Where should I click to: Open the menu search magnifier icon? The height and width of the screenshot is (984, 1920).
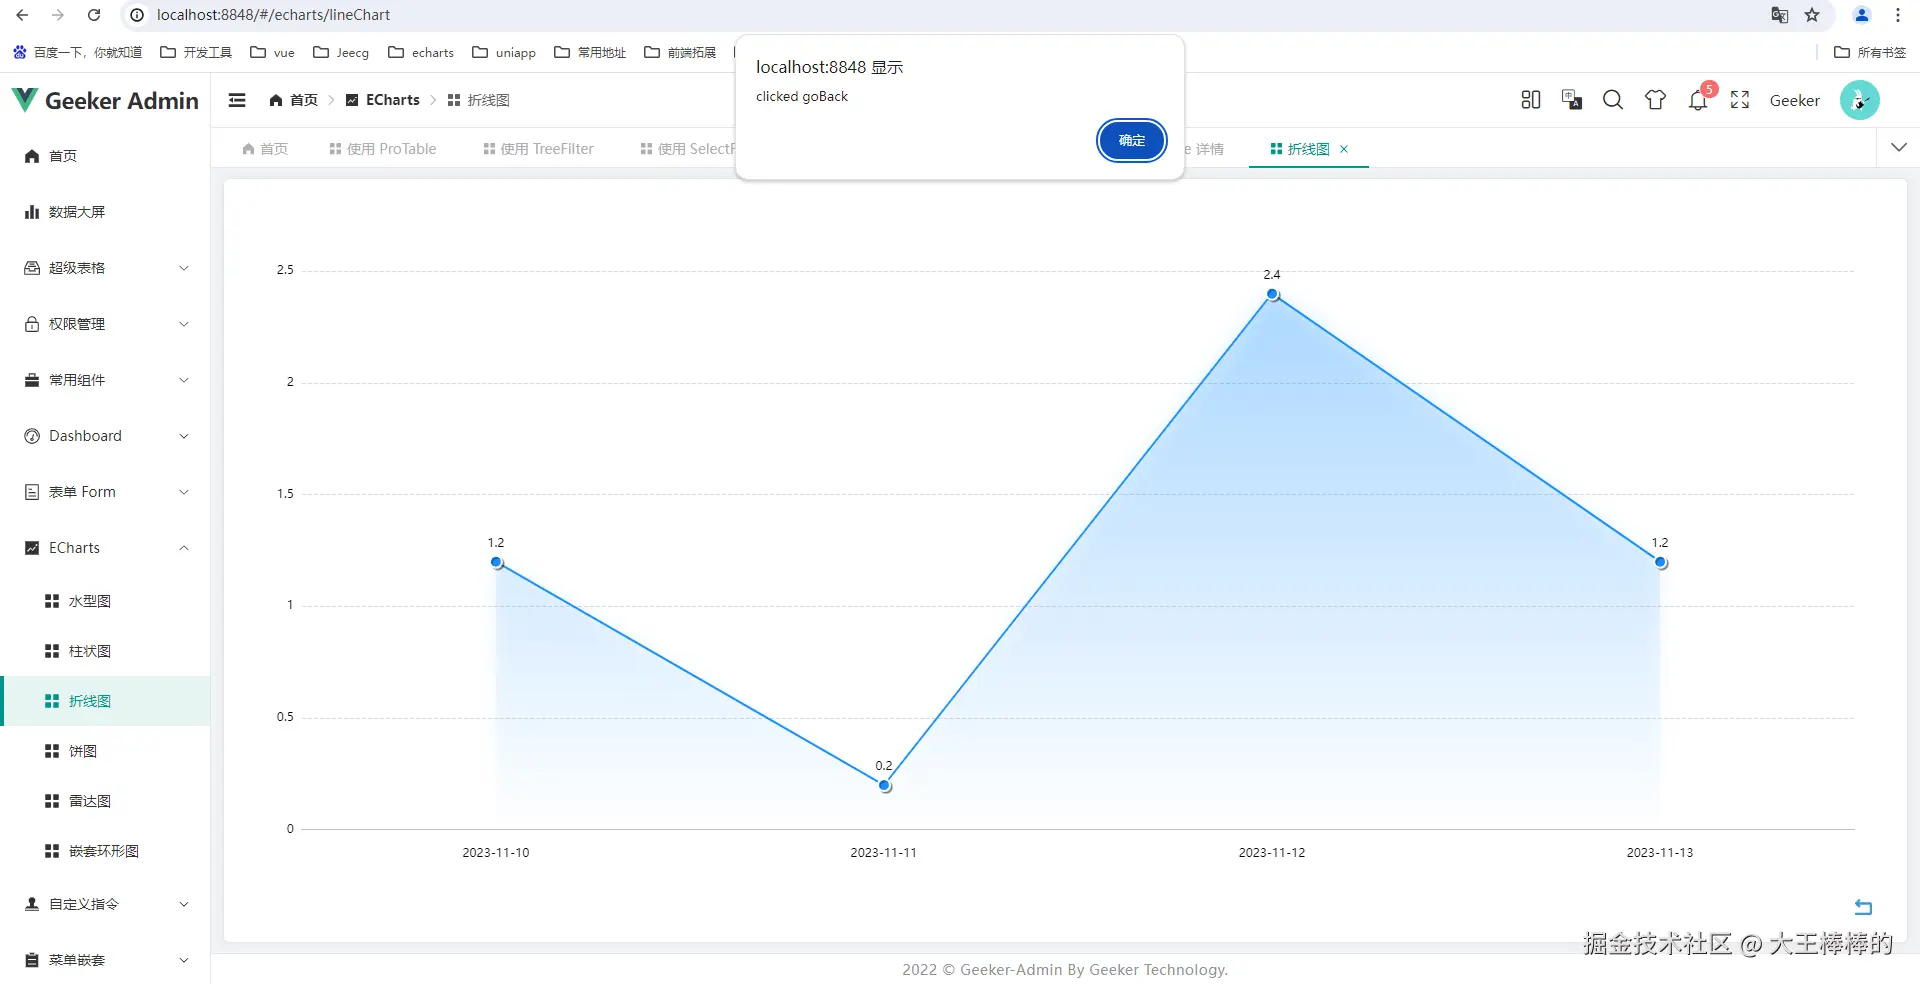click(x=1613, y=100)
